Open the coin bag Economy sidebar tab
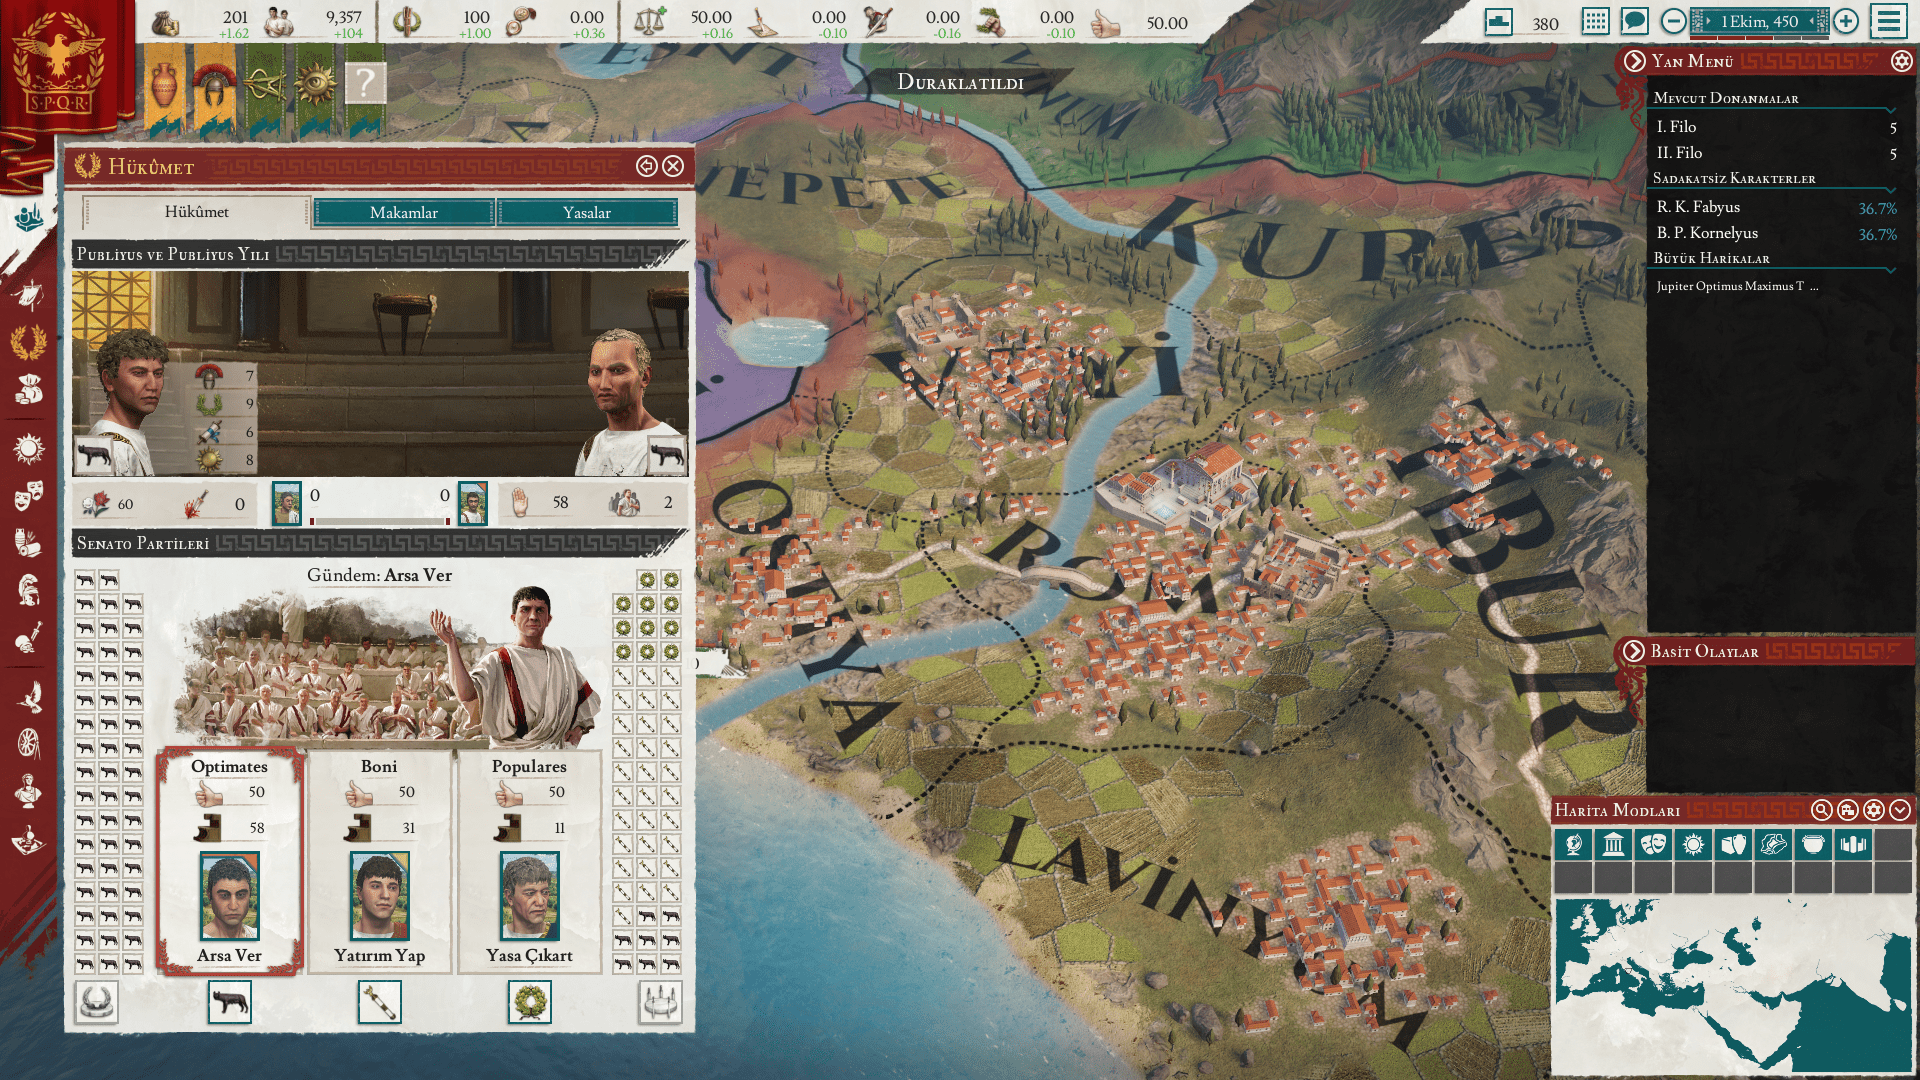Screen dimensions: 1920x1080 point(29,390)
